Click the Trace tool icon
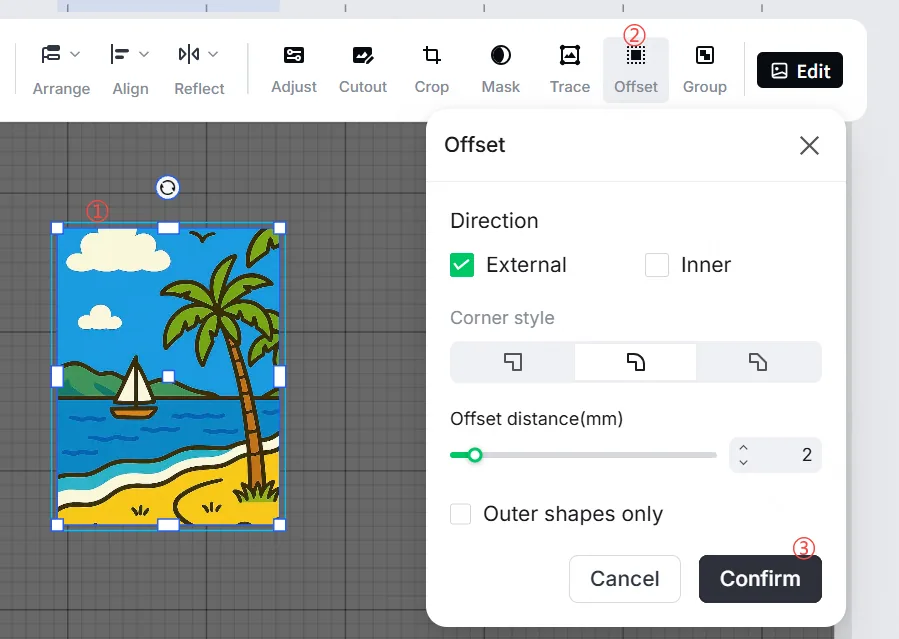The image size is (899, 639). pyautogui.click(x=569, y=56)
